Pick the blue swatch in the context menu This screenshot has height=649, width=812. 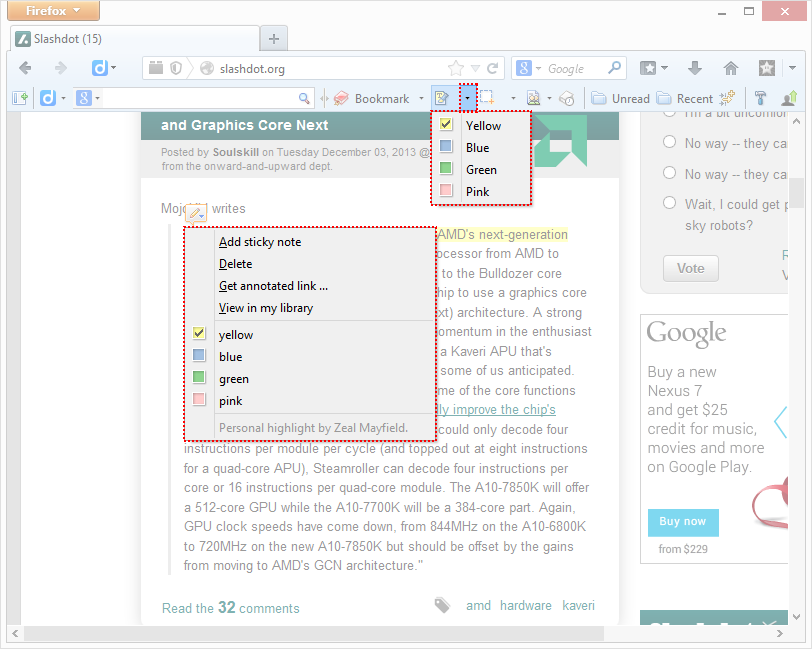tap(199, 355)
